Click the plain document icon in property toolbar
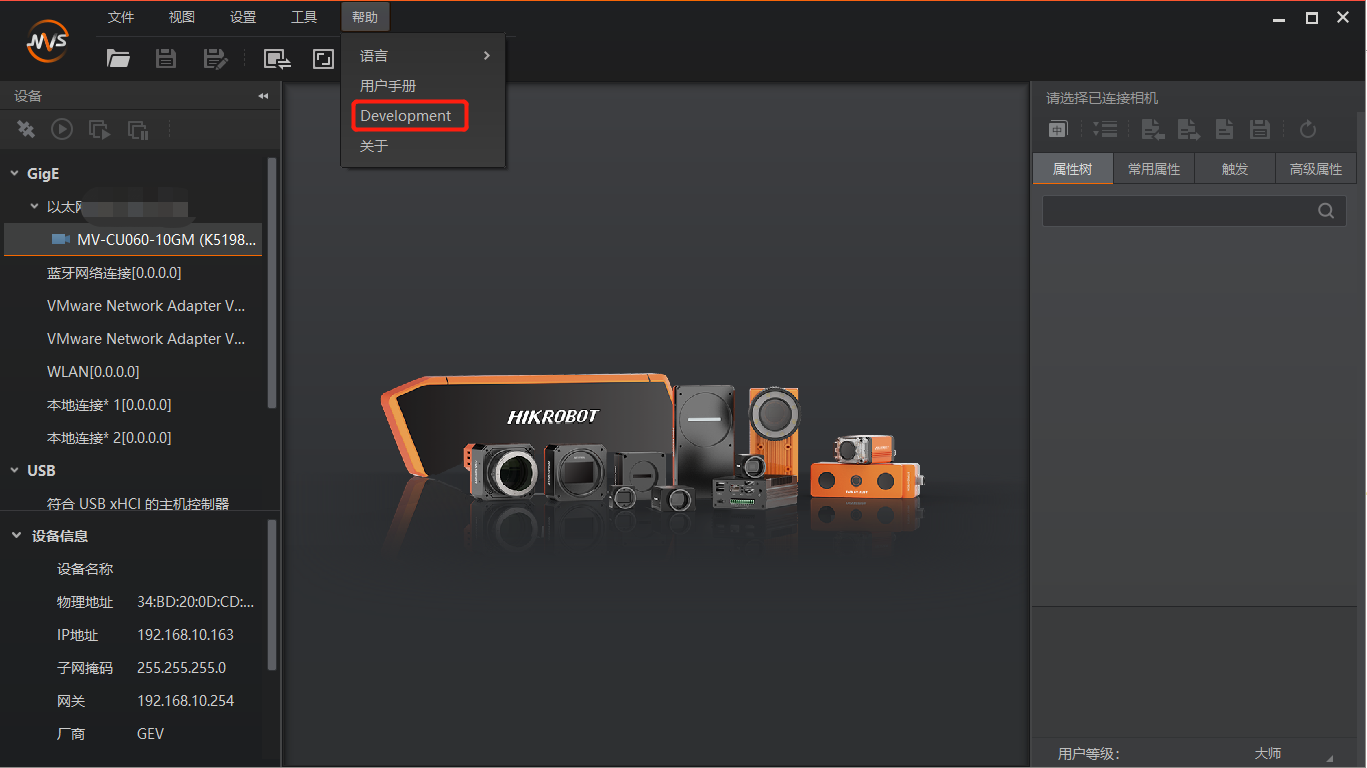1367x768 pixels. tap(1224, 129)
